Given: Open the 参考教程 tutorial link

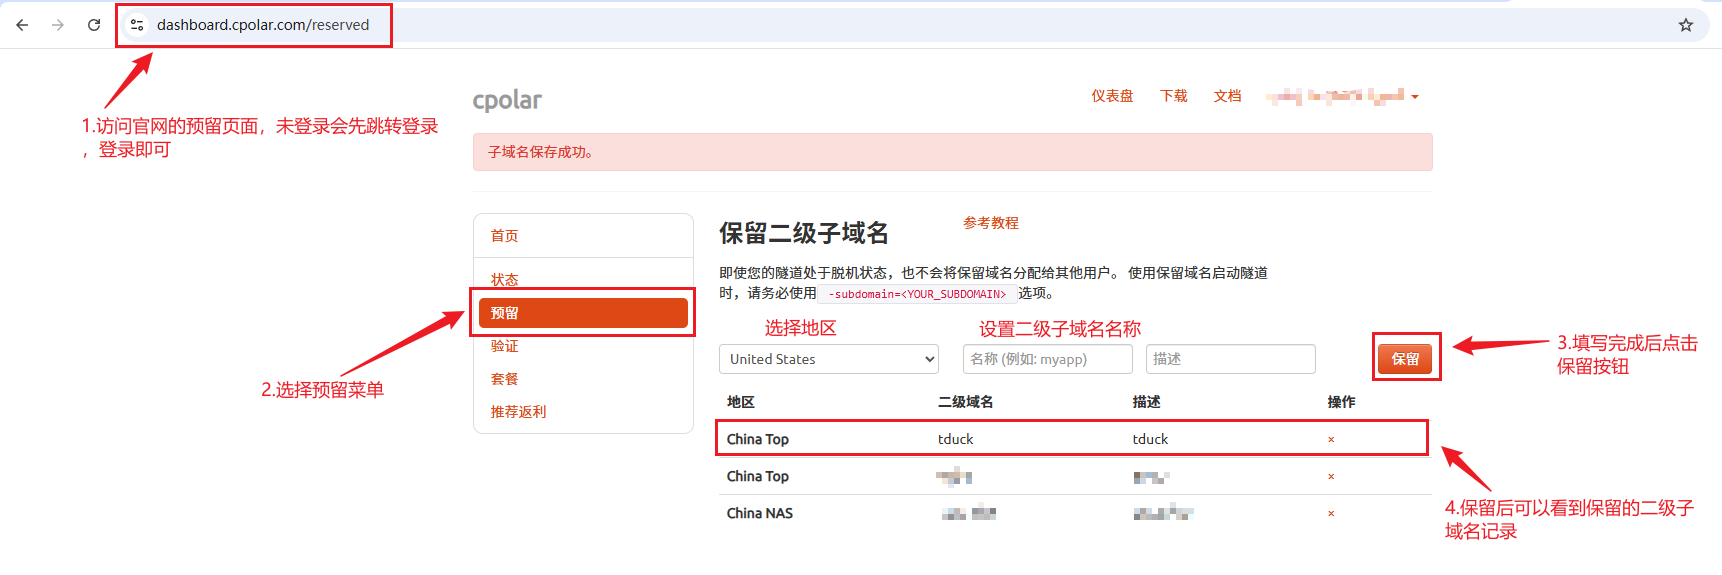Looking at the screenshot, I should tap(991, 223).
